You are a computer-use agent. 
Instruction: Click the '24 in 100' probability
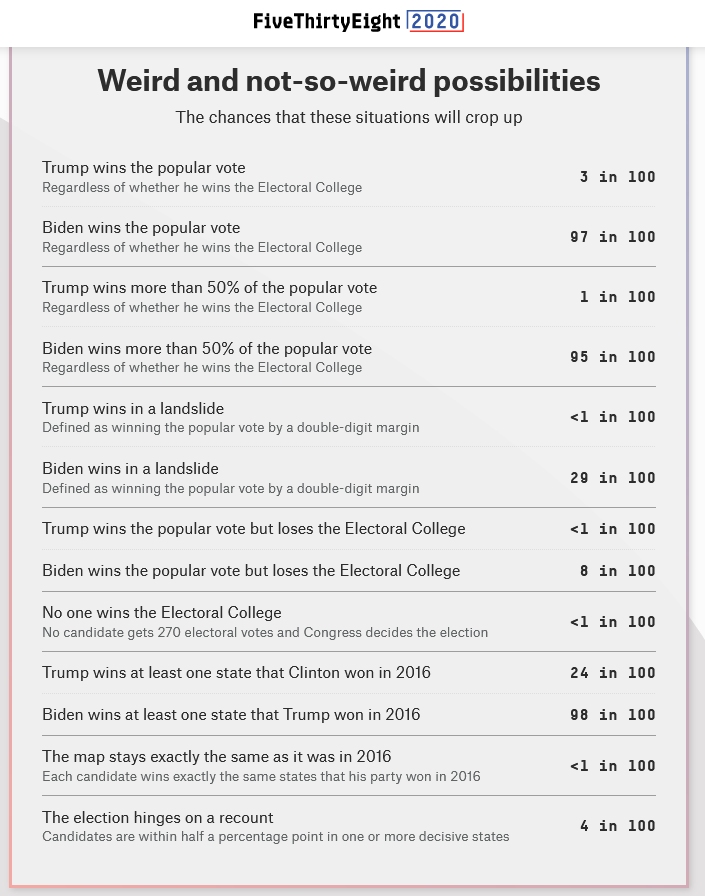coord(612,673)
